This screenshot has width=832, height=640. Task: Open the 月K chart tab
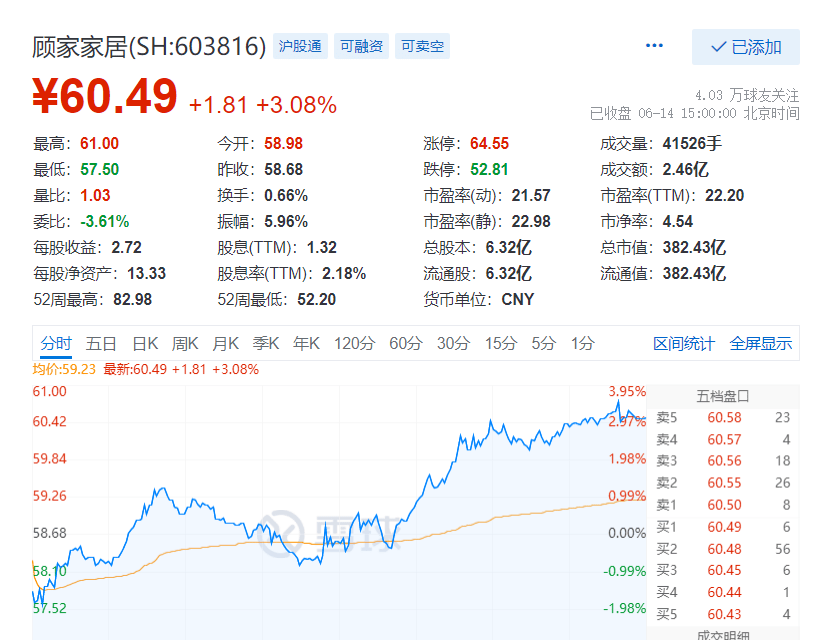coord(226,344)
